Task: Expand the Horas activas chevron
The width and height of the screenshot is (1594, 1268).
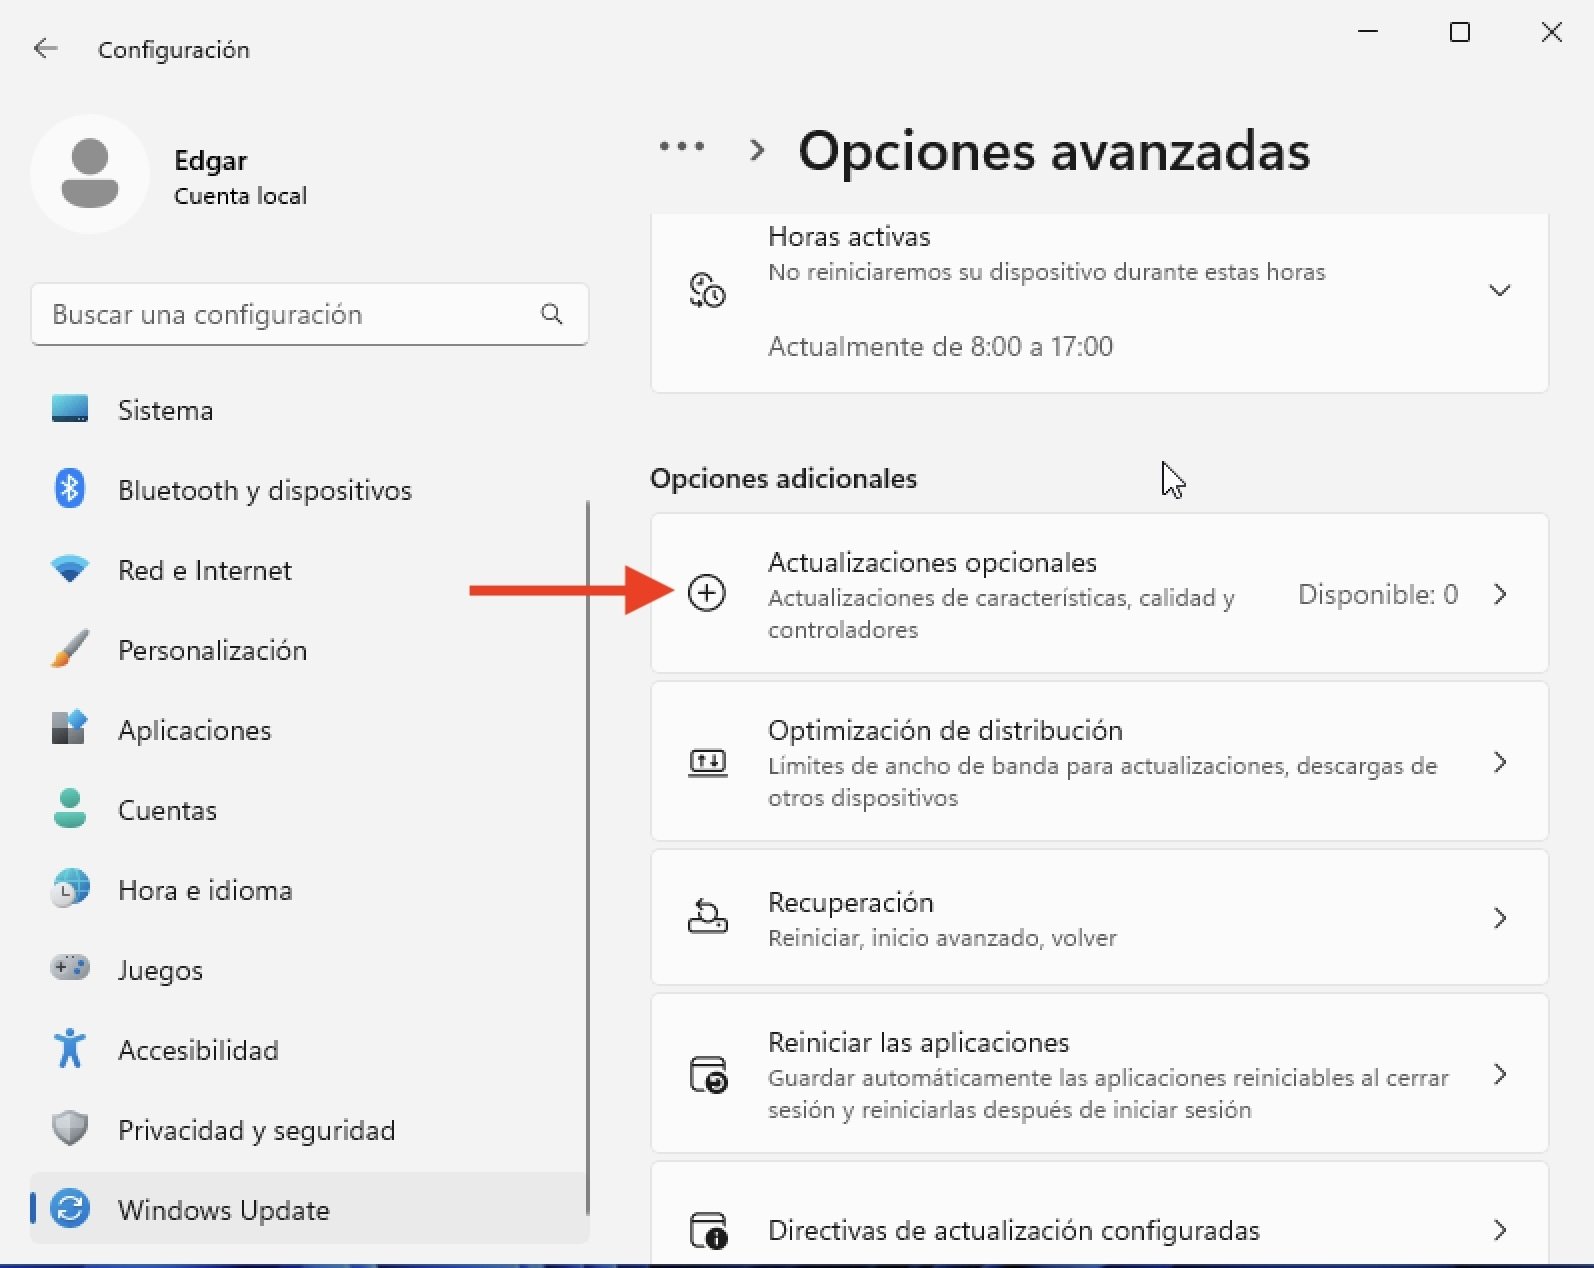Action: (1499, 291)
